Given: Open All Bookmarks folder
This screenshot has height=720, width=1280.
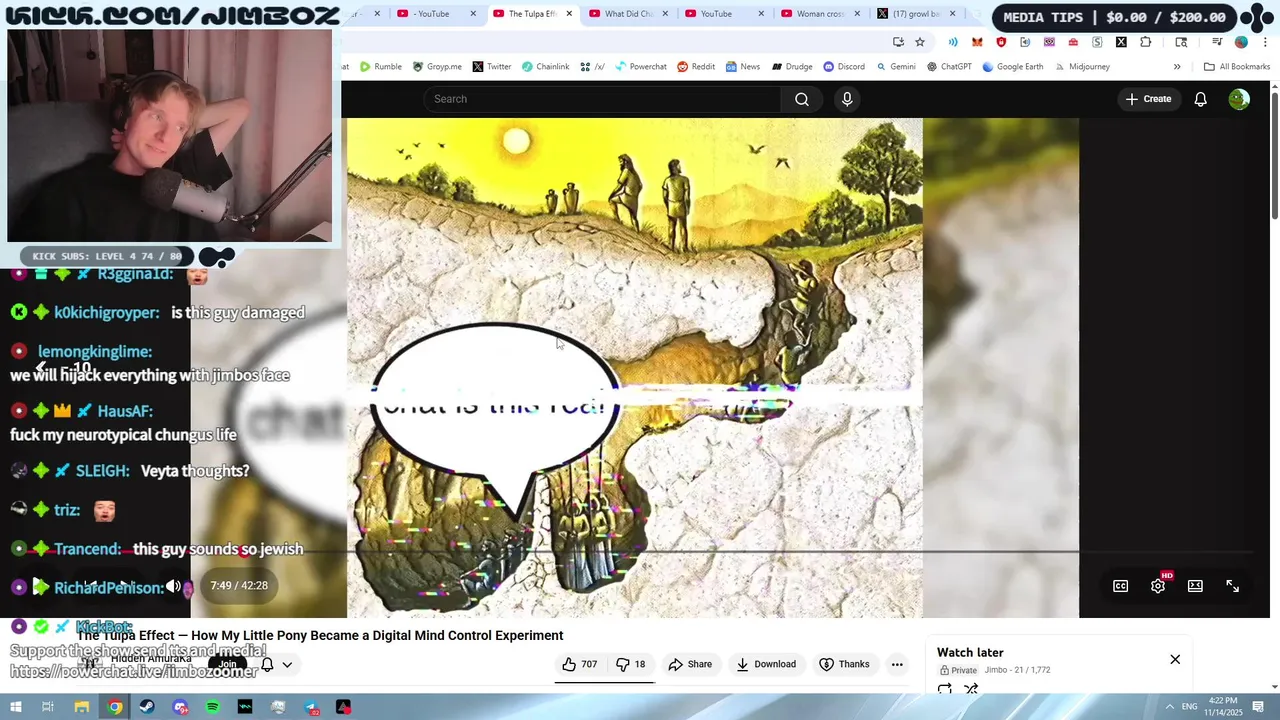Looking at the screenshot, I should (x=1237, y=67).
